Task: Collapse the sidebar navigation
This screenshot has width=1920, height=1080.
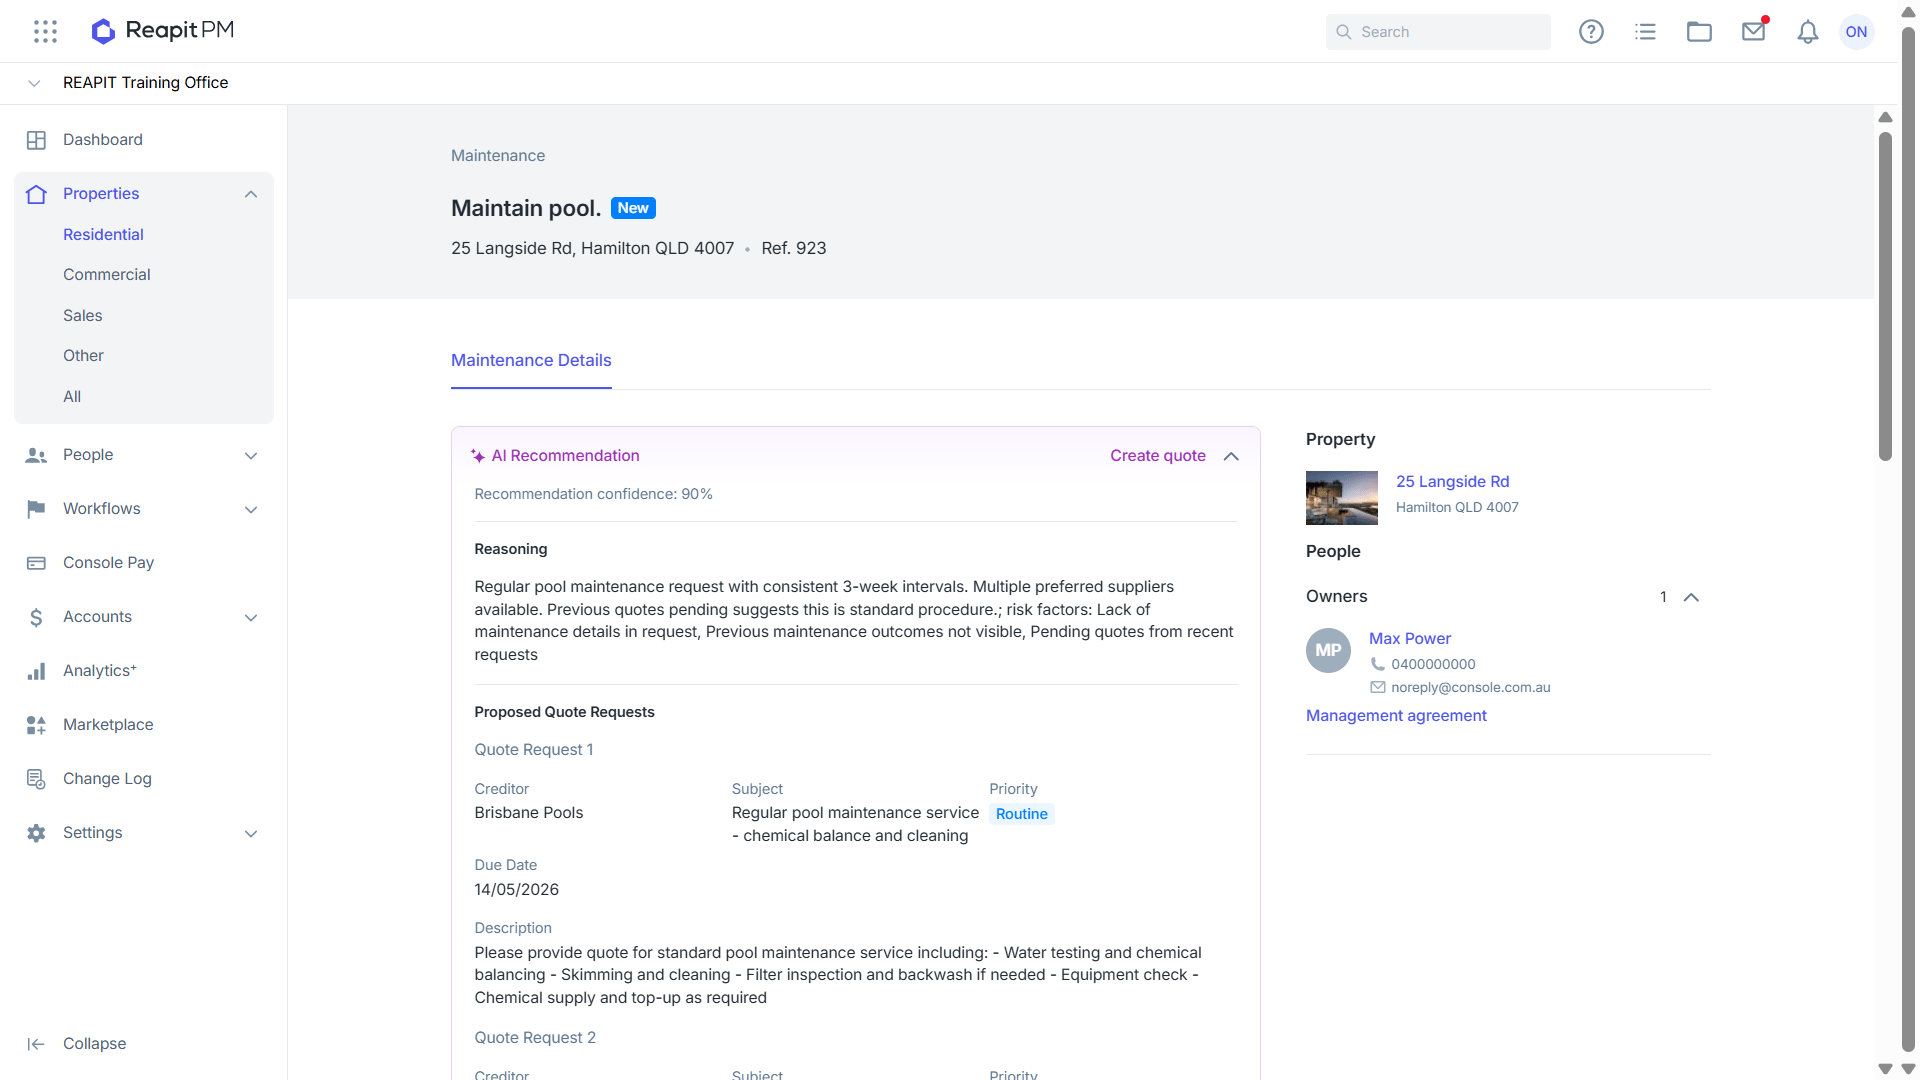Action: pos(77,1044)
